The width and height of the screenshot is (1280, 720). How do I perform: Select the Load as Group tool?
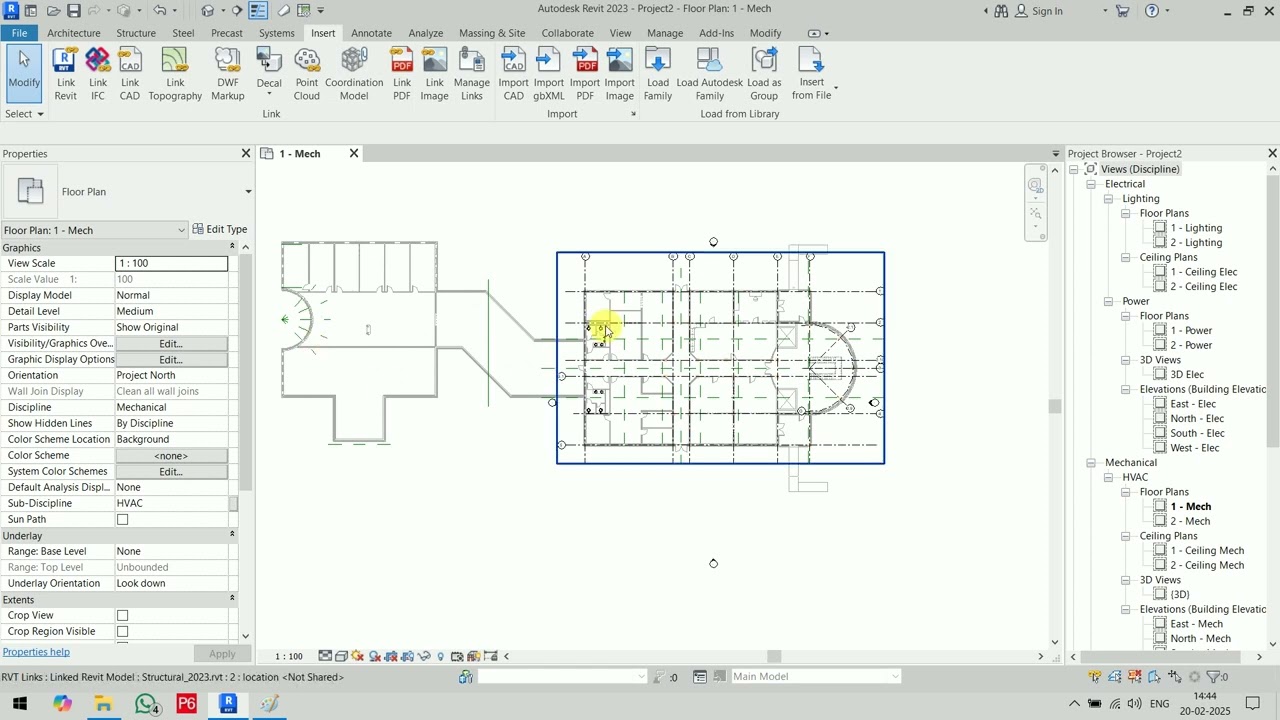[x=764, y=74]
